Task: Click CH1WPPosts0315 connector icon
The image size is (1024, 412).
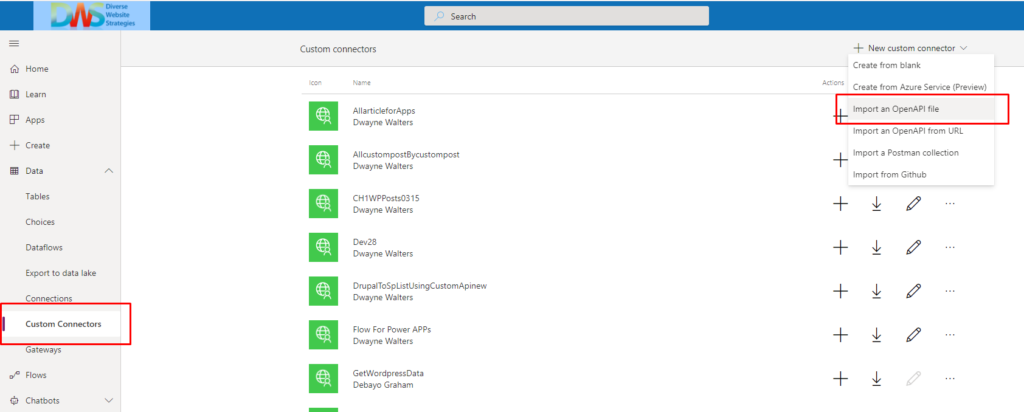Action: coord(323,204)
